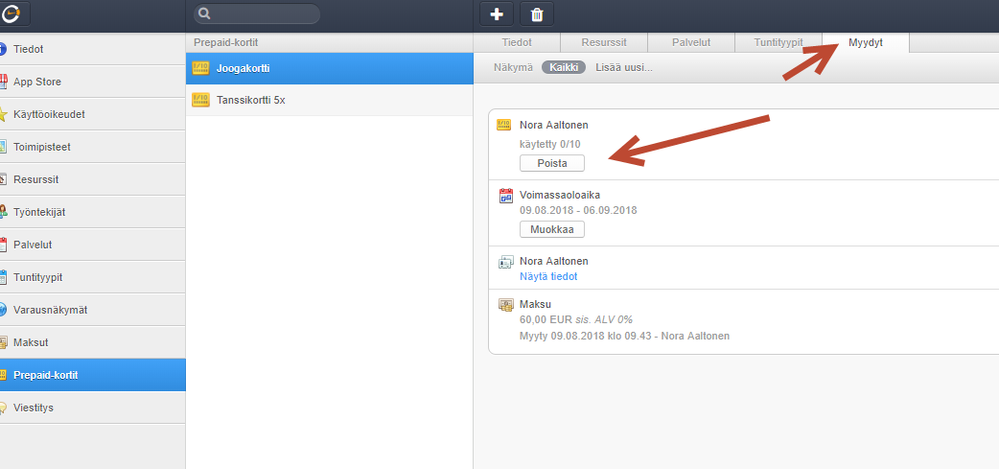Open Varausnäkymät sidebar section
This screenshot has height=469, width=999.
coord(92,310)
